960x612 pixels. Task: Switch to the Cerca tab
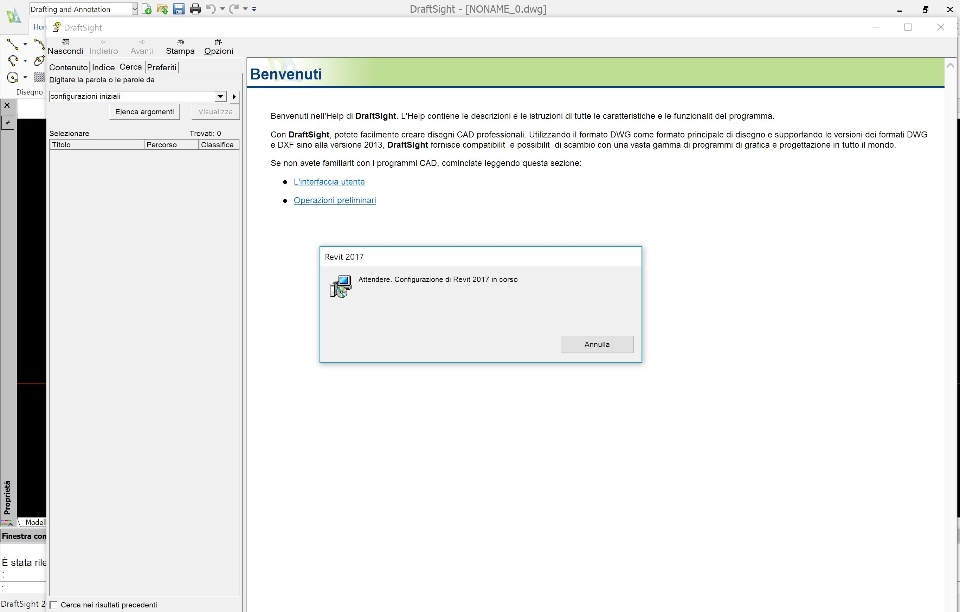click(130, 67)
